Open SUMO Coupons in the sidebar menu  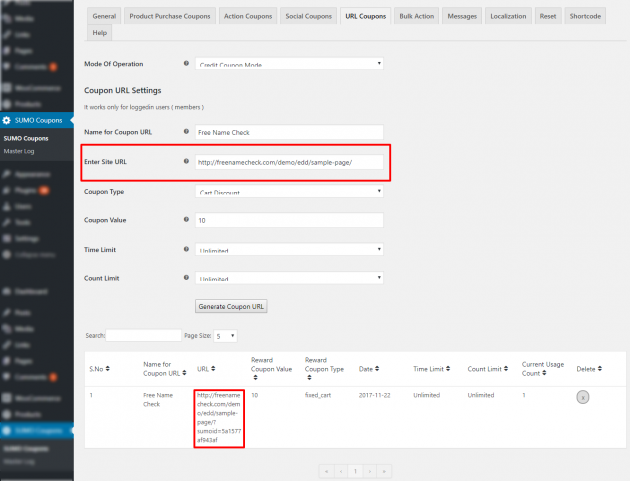tap(37, 120)
